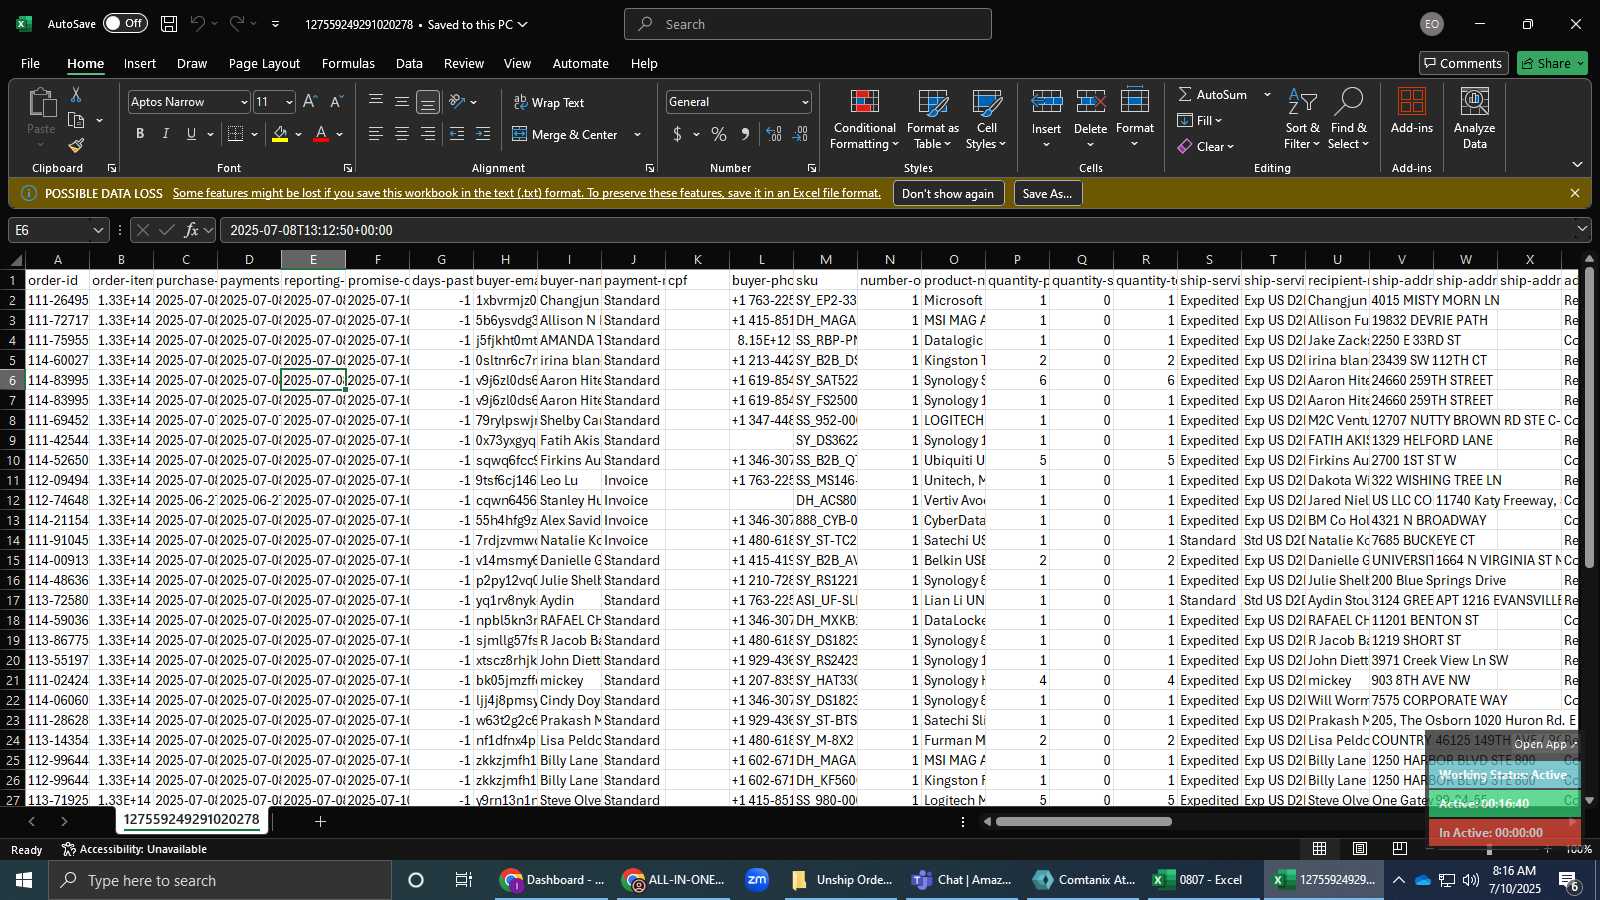Toggle Bottom Align button
This screenshot has height=900, width=1600.
click(428, 102)
